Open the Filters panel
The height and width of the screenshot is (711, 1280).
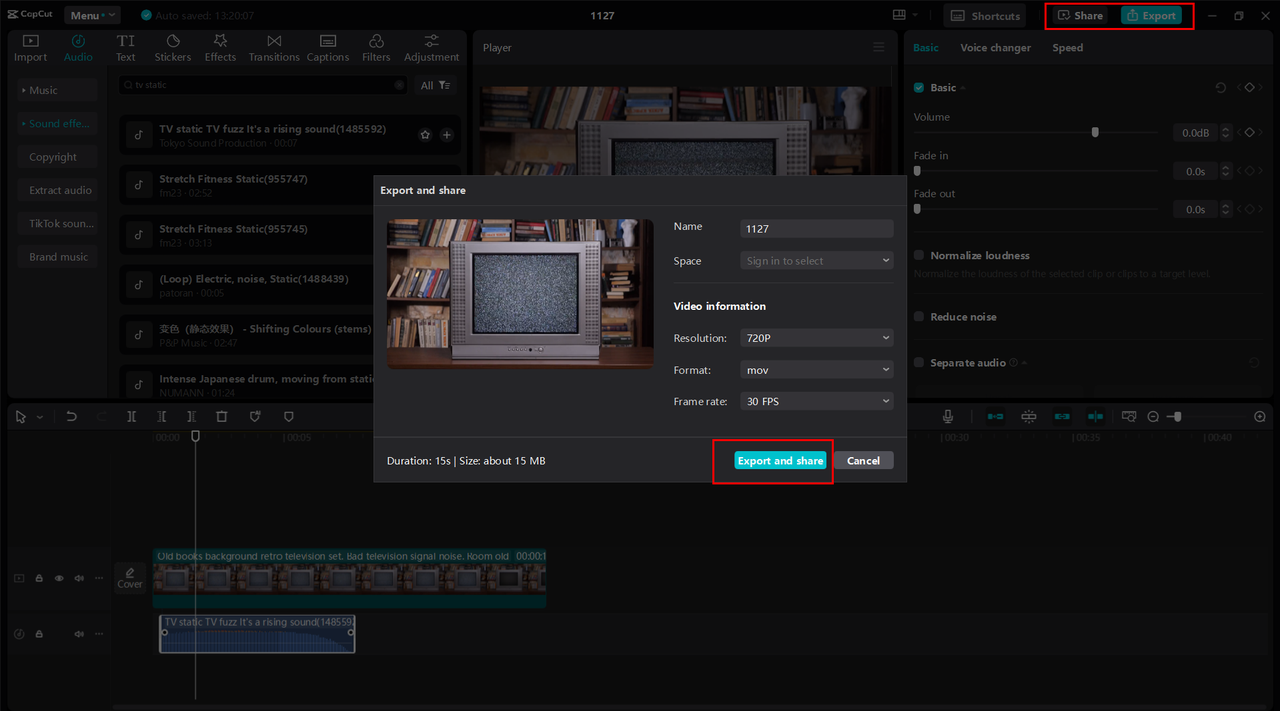[x=376, y=48]
